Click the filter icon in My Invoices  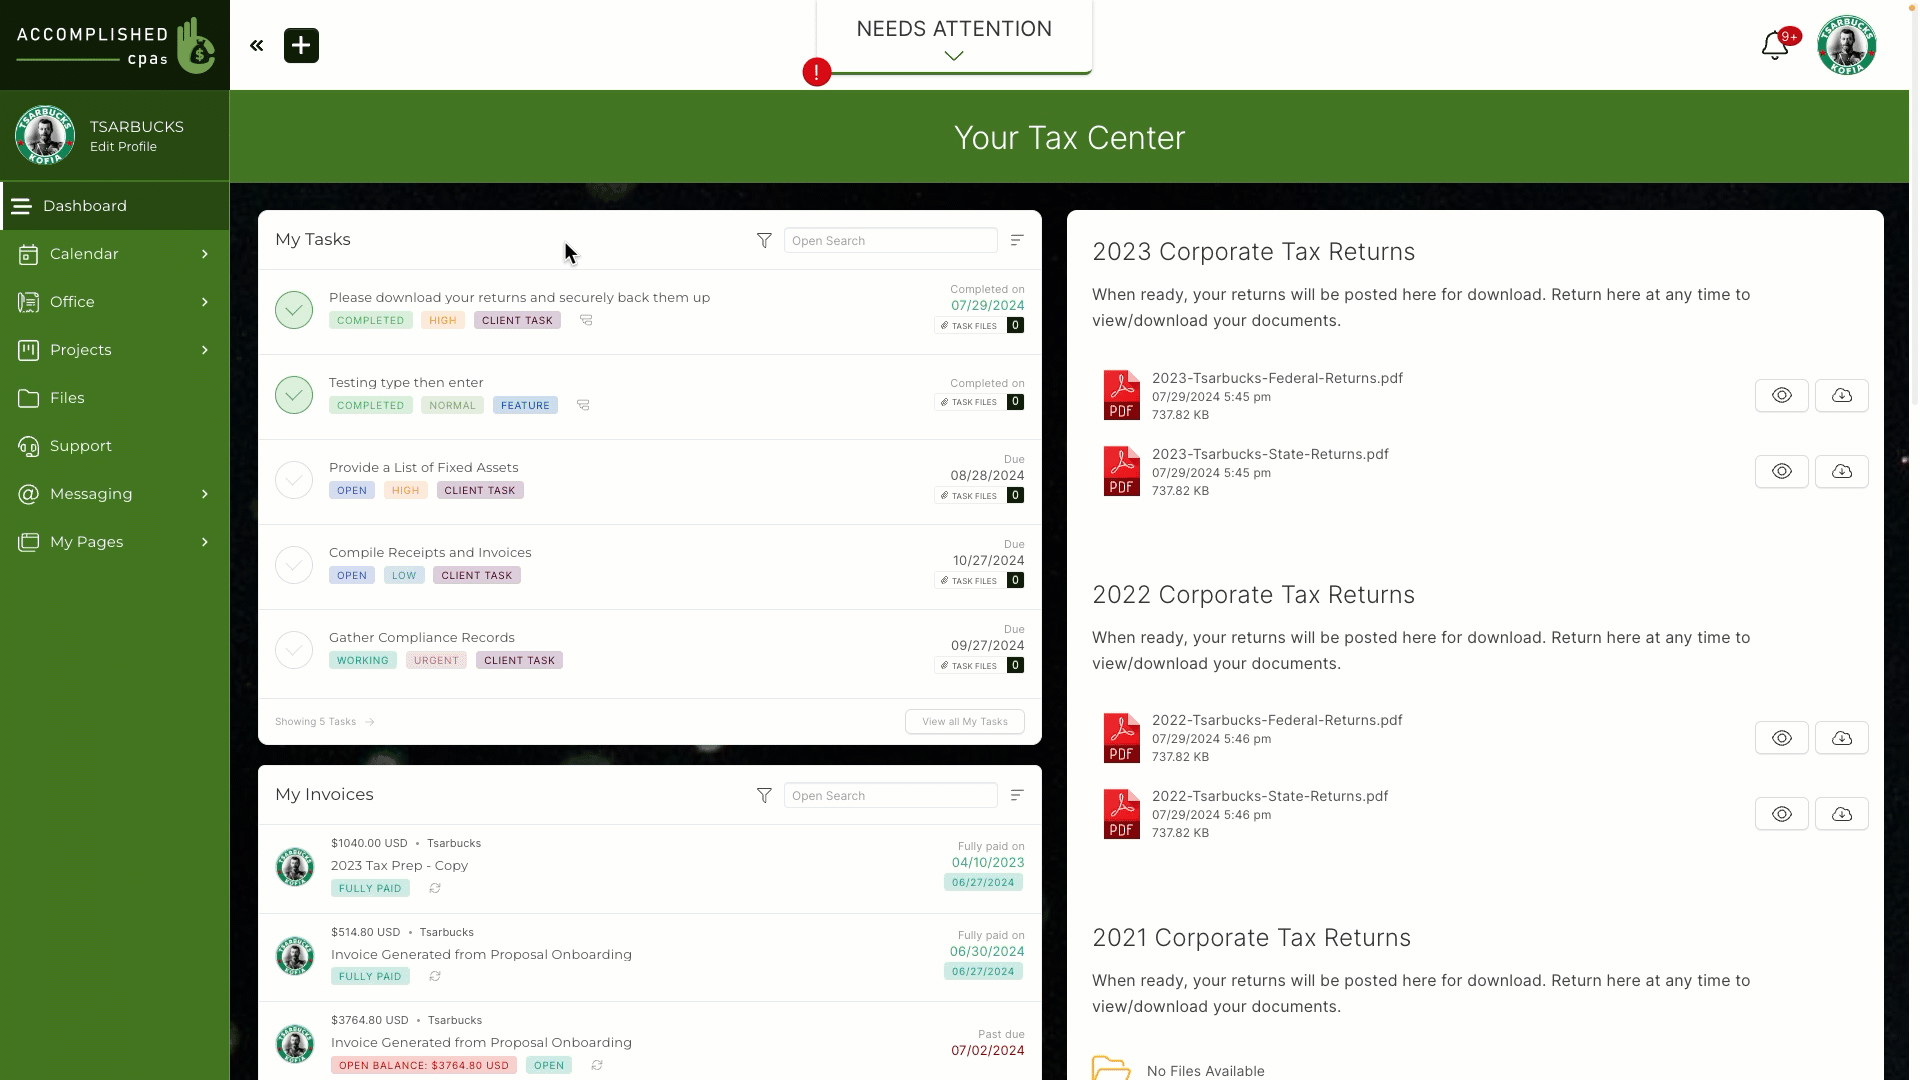point(762,795)
